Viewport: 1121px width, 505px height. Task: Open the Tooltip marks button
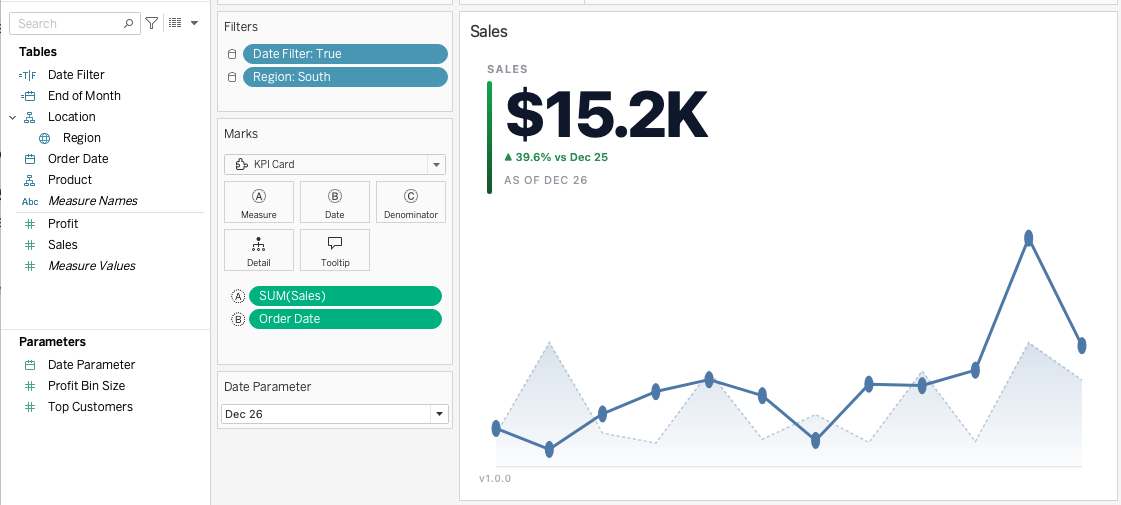point(335,252)
